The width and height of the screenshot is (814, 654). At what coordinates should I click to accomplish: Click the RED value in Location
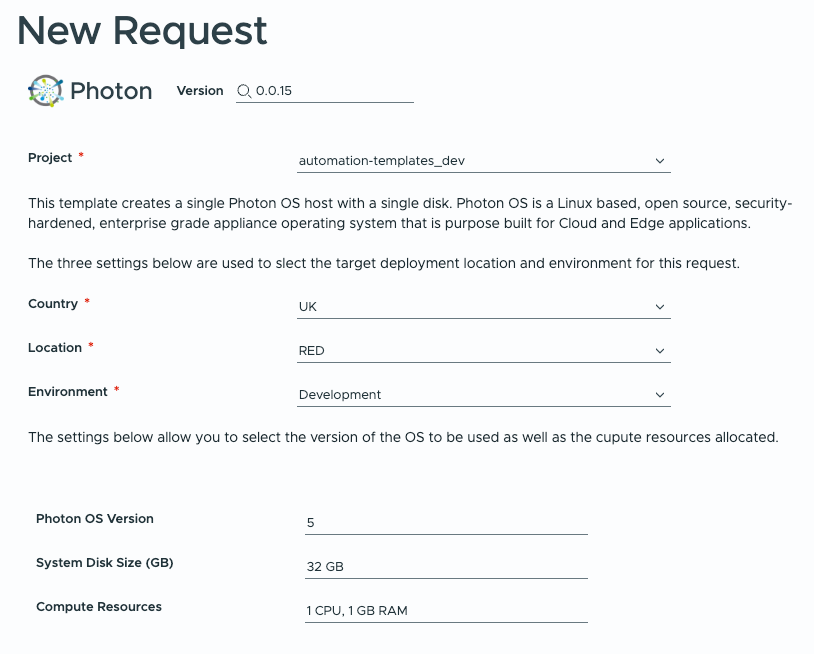[x=312, y=350]
